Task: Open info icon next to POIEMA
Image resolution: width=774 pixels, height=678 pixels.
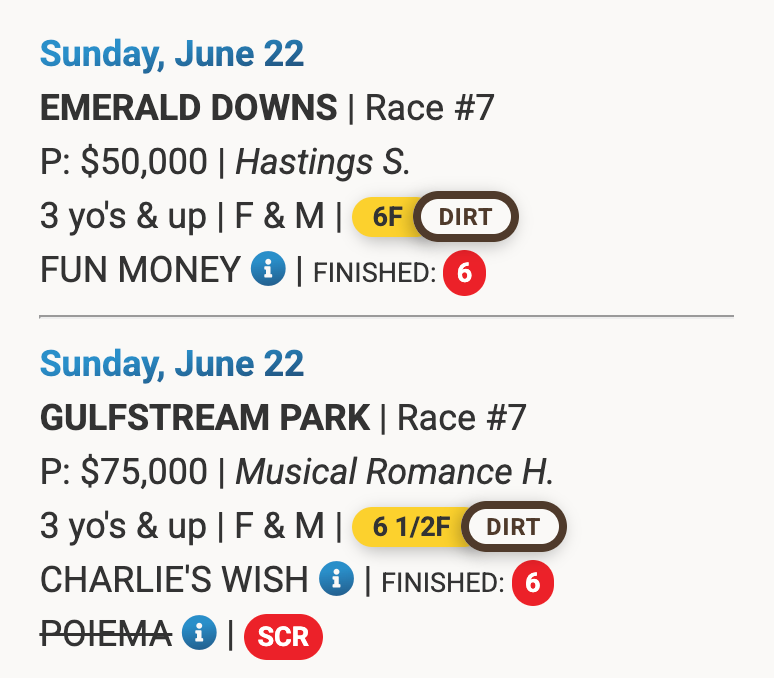Action: pos(199,632)
